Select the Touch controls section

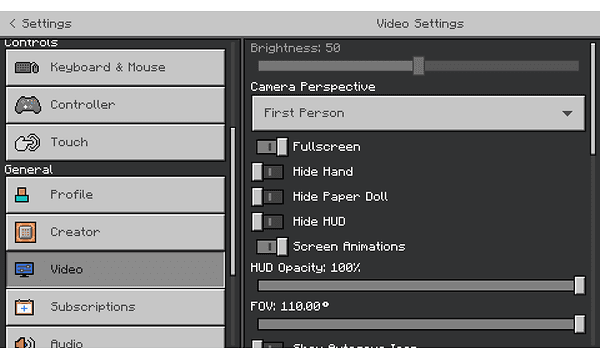[x=115, y=142]
